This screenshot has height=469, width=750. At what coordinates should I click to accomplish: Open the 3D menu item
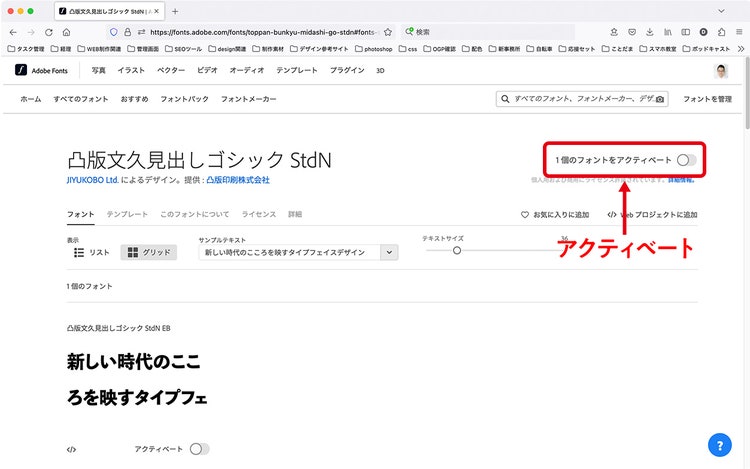click(380, 71)
